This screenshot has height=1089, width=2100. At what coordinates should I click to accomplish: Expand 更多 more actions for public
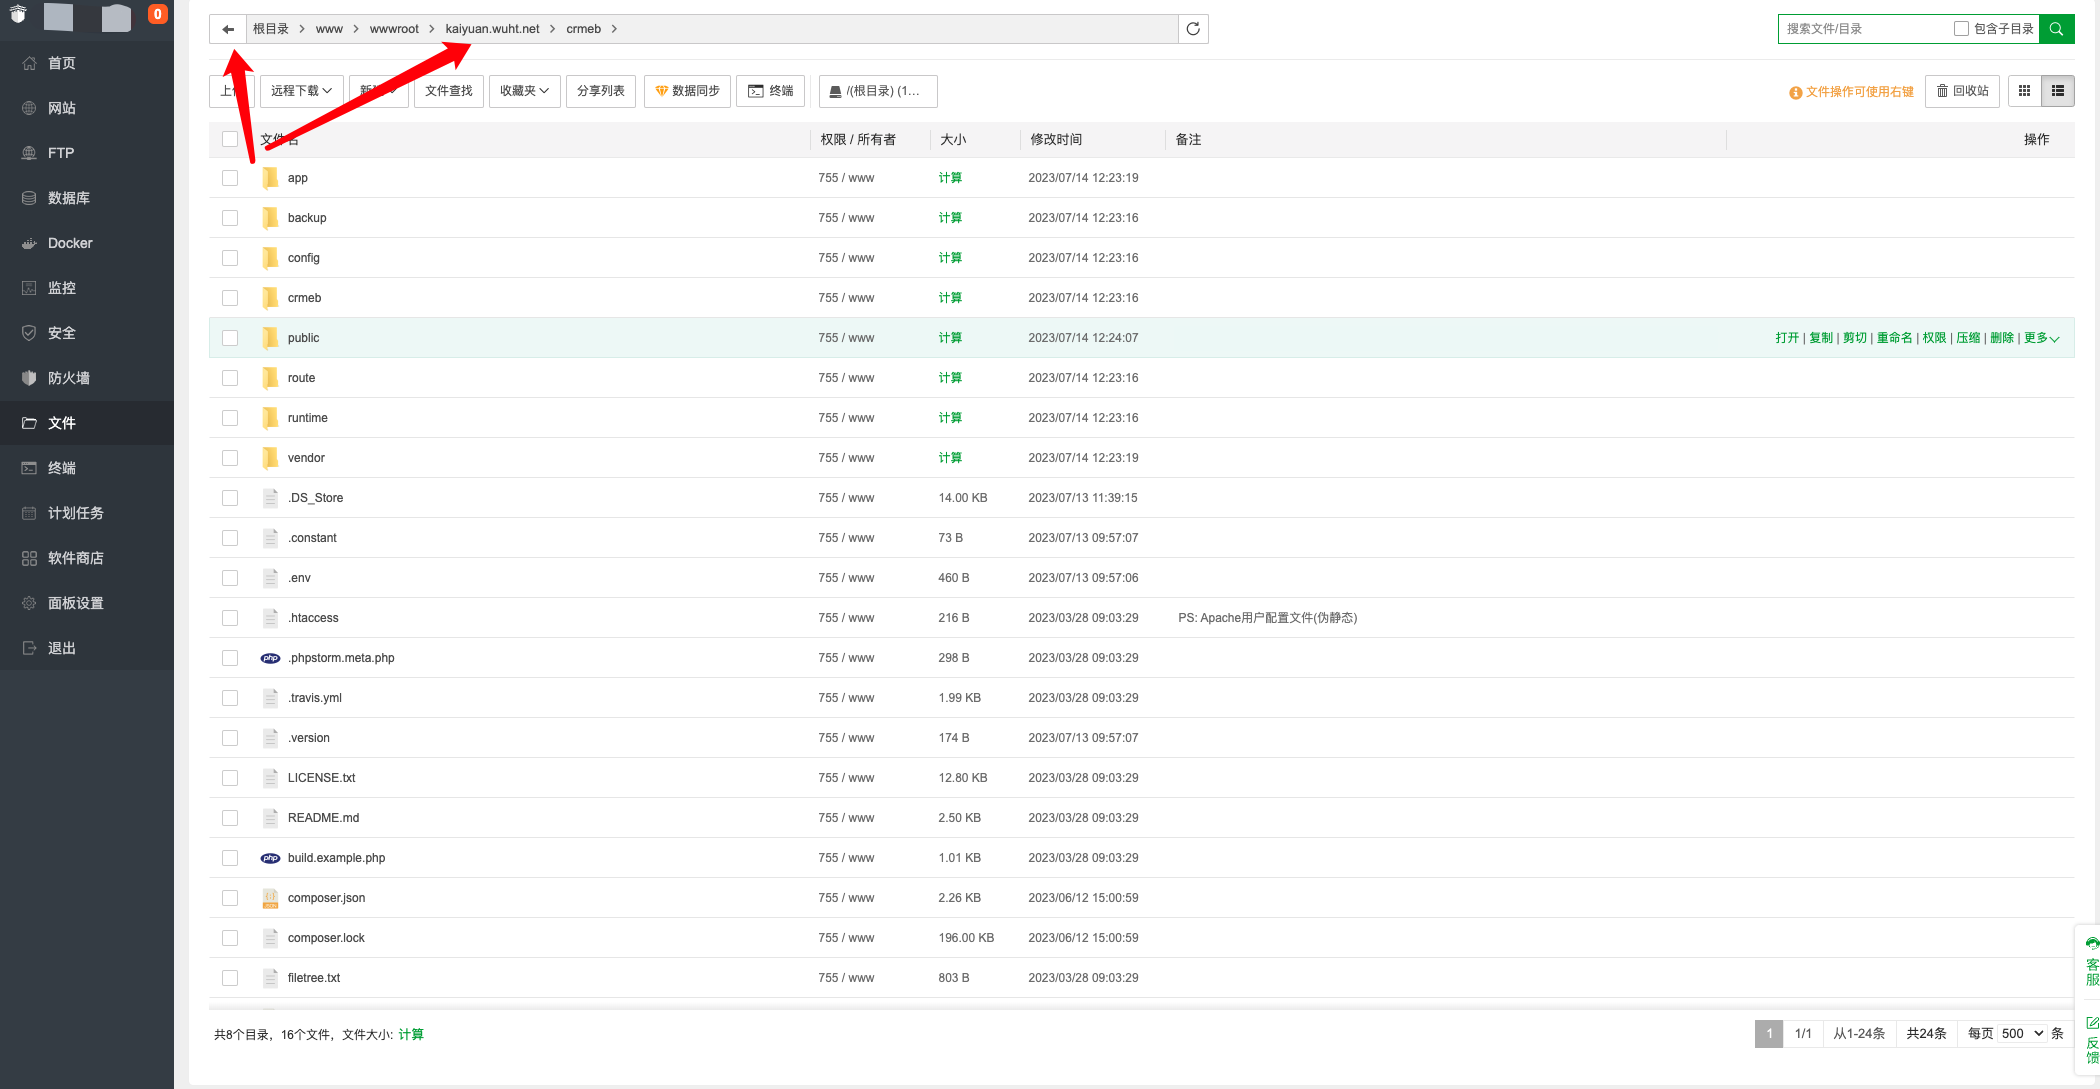point(2041,338)
